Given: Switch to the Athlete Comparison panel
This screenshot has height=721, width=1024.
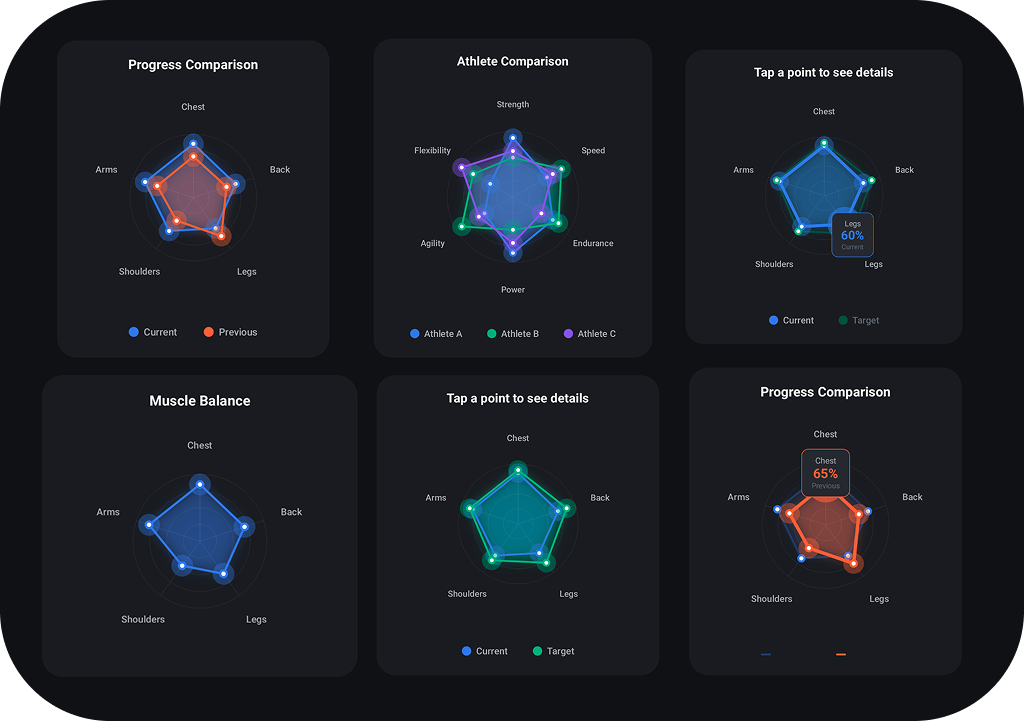Looking at the screenshot, I should 513,61.
